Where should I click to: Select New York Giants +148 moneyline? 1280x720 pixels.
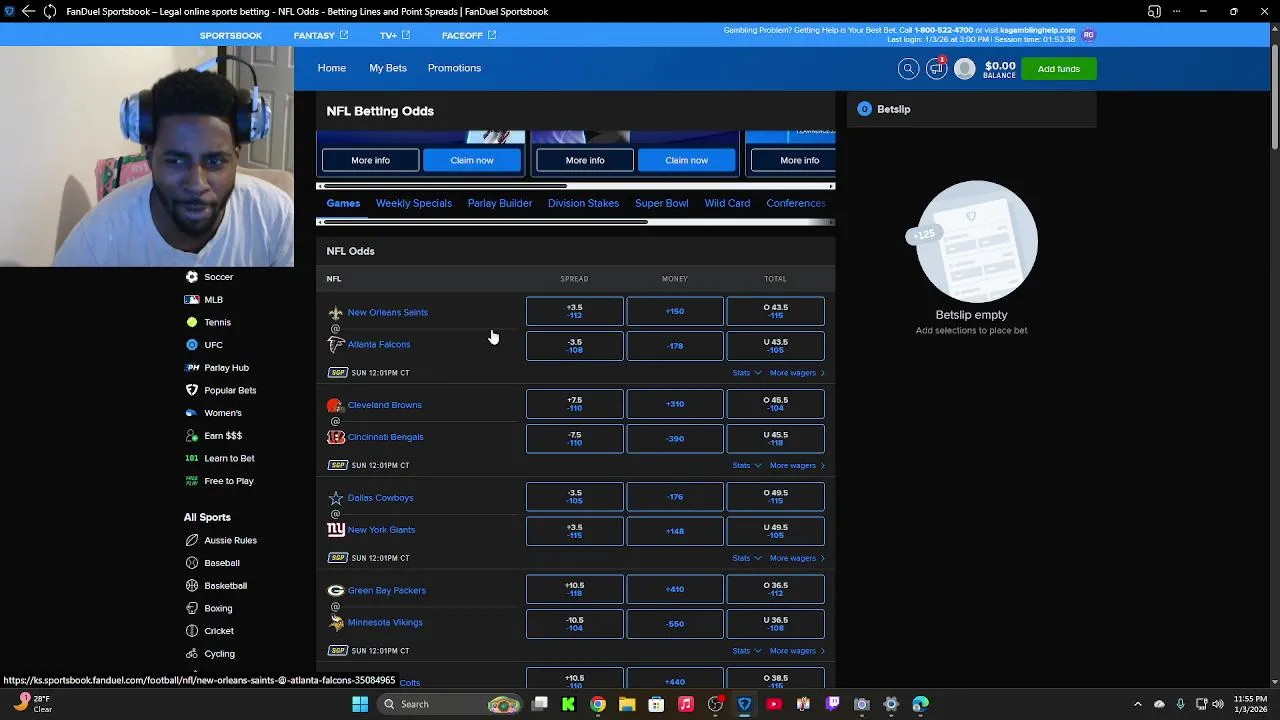[x=675, y=531]
